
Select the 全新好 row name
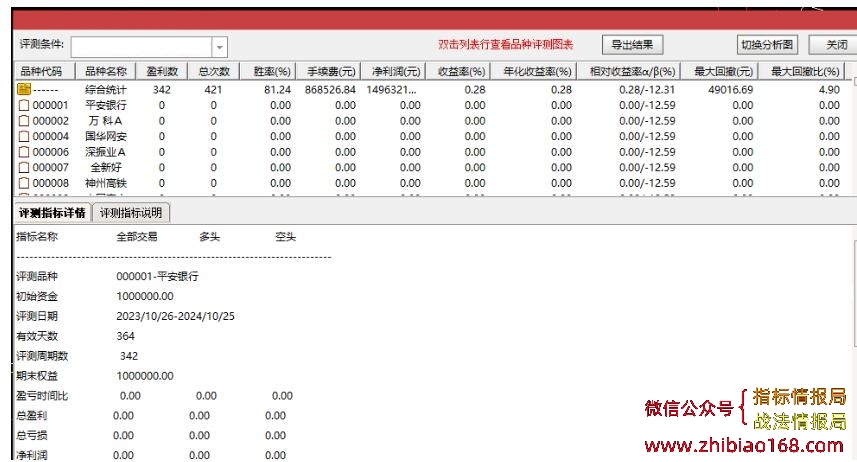coord(105,167)
